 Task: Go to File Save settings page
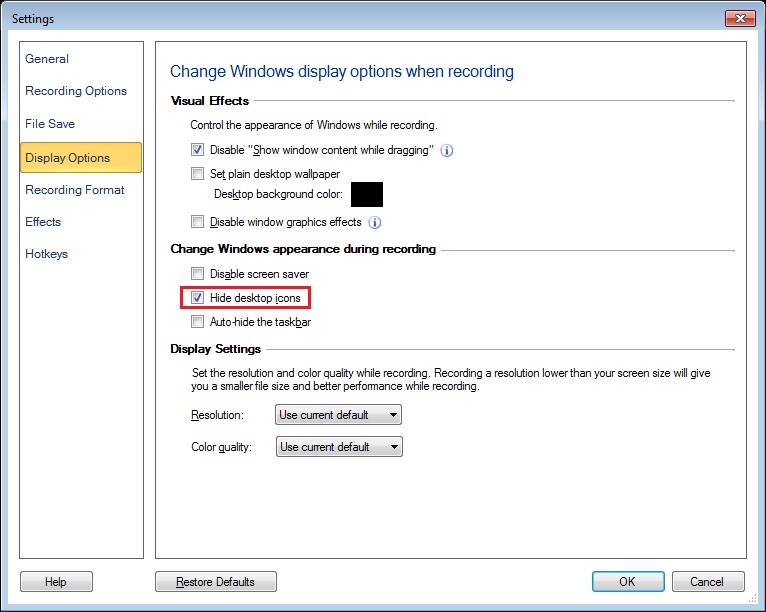pyautogui.click(x=50, y=124)
